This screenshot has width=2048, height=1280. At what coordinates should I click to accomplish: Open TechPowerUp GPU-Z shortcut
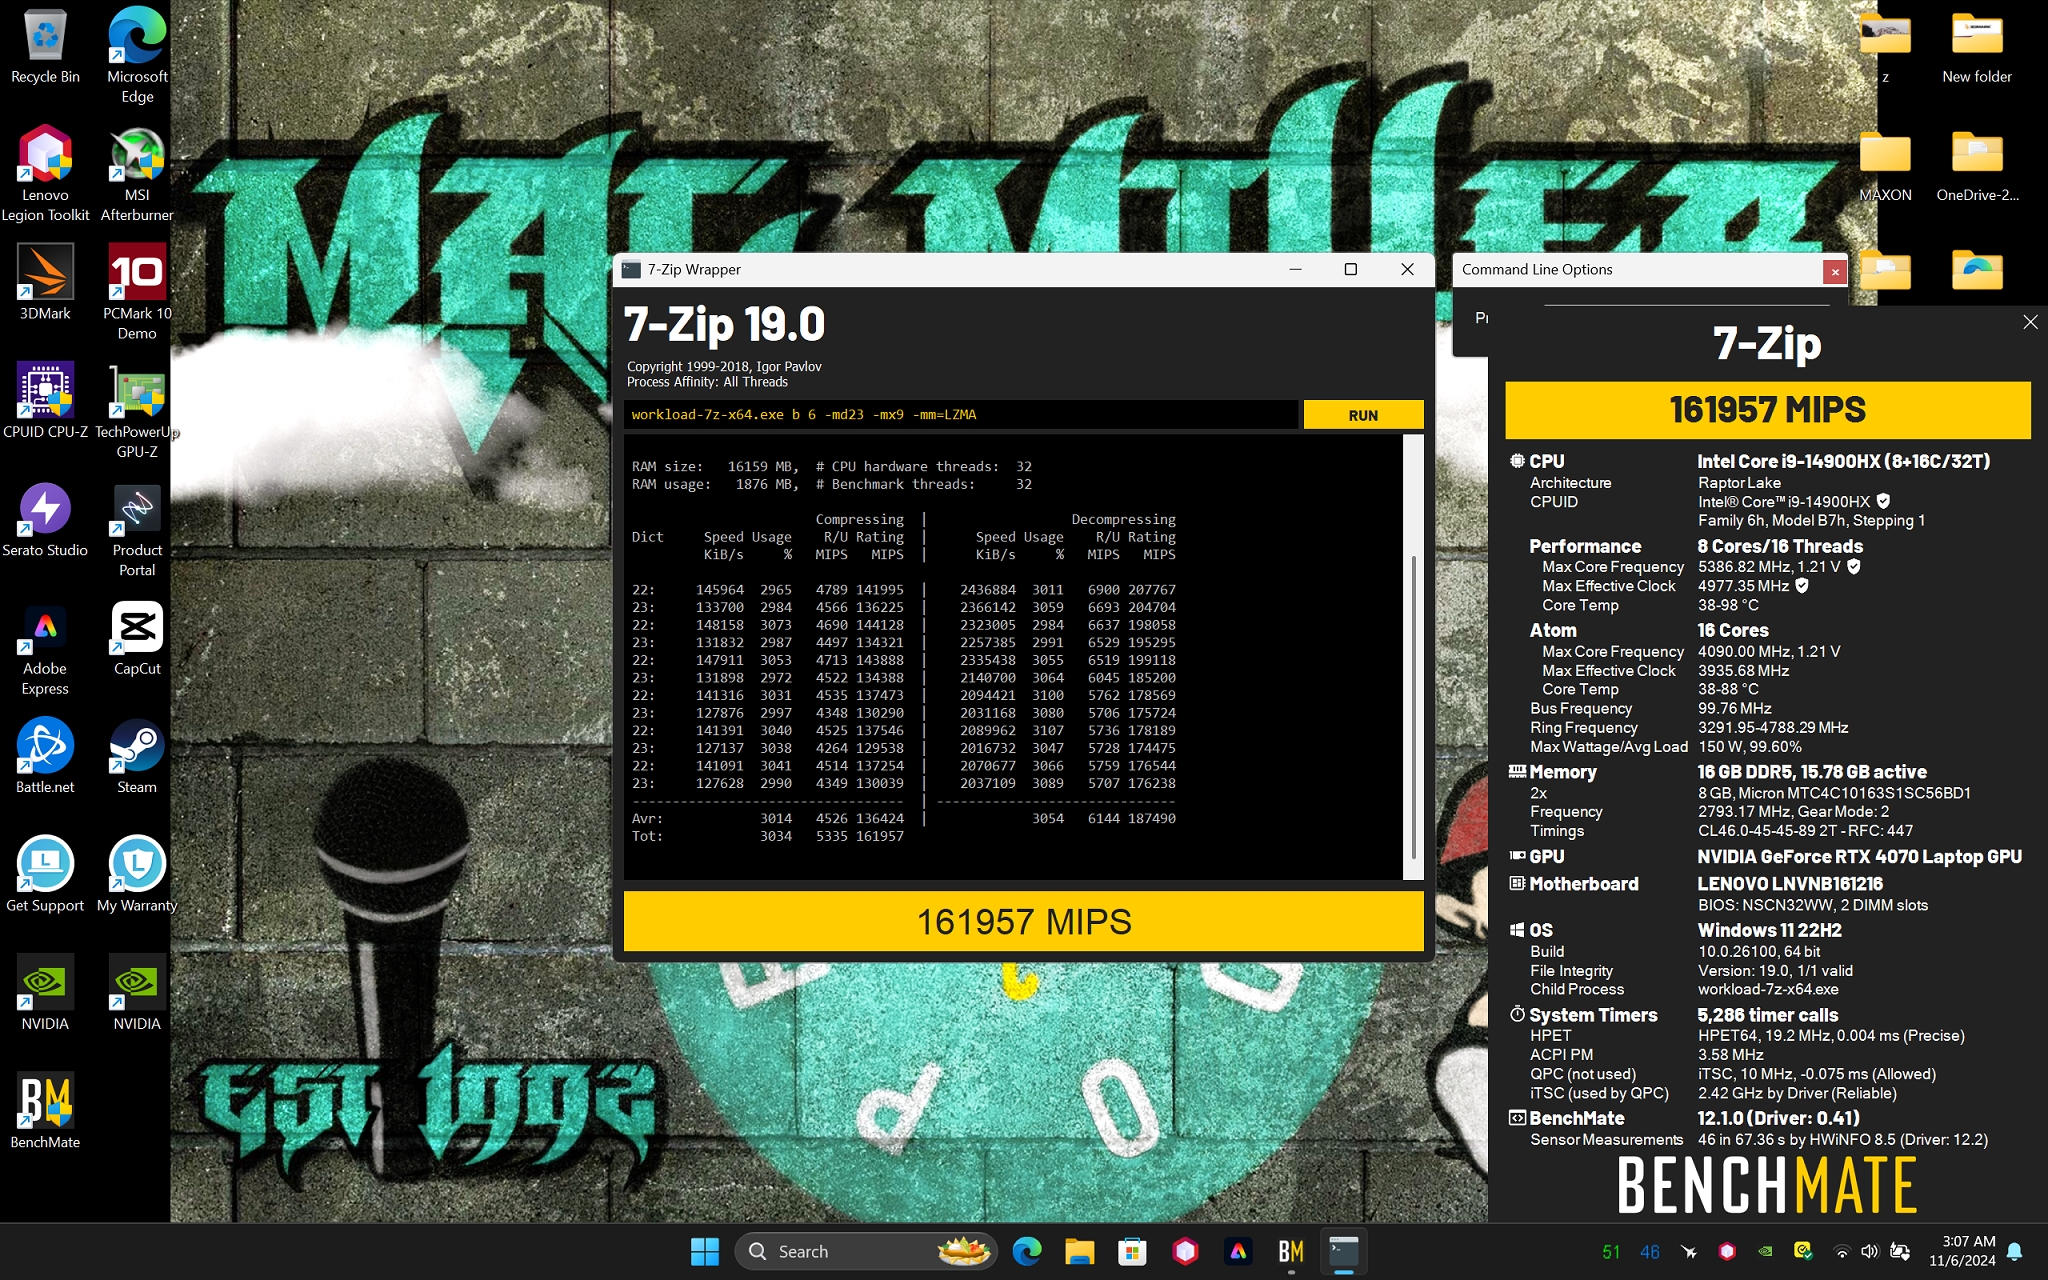coord(137,411)
